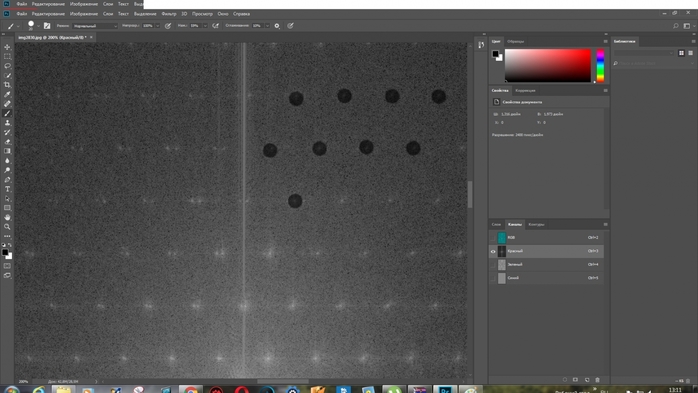The width and height of the screenshot is (698, 393).
Task: Show libraries items in list view
Action: tap(690, 53)
